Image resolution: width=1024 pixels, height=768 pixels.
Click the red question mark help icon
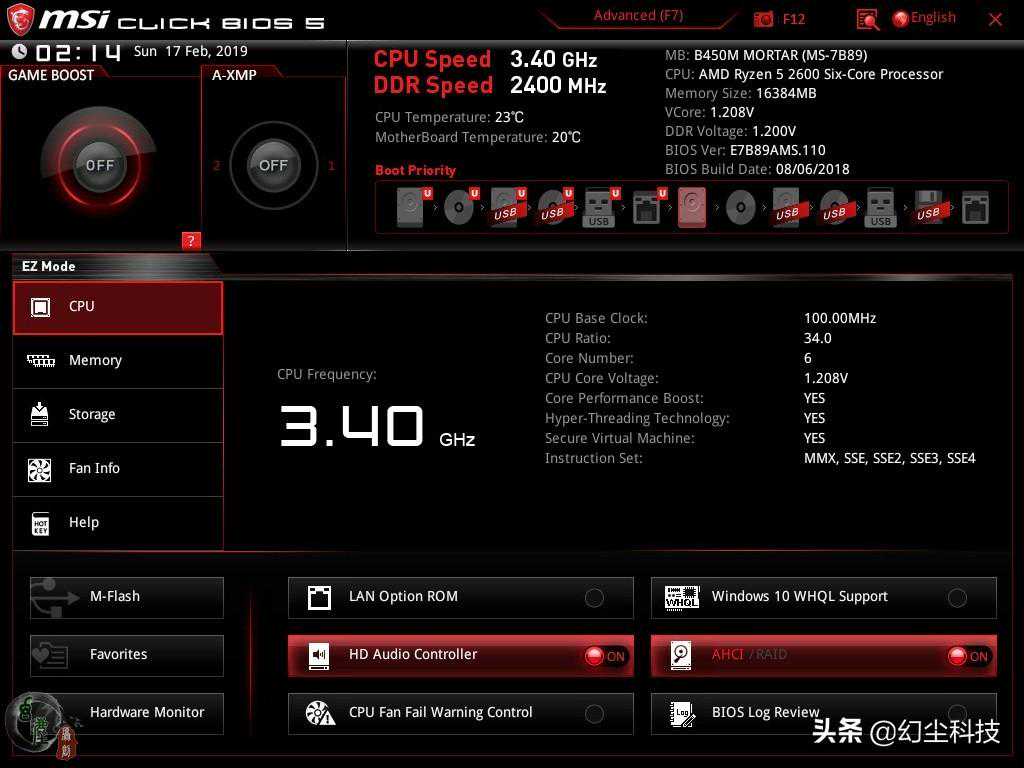[192, 240]
